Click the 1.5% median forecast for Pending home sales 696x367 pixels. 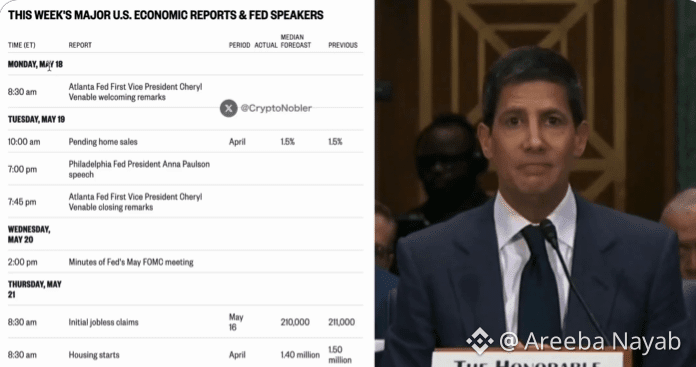click(x=288, y=142)
